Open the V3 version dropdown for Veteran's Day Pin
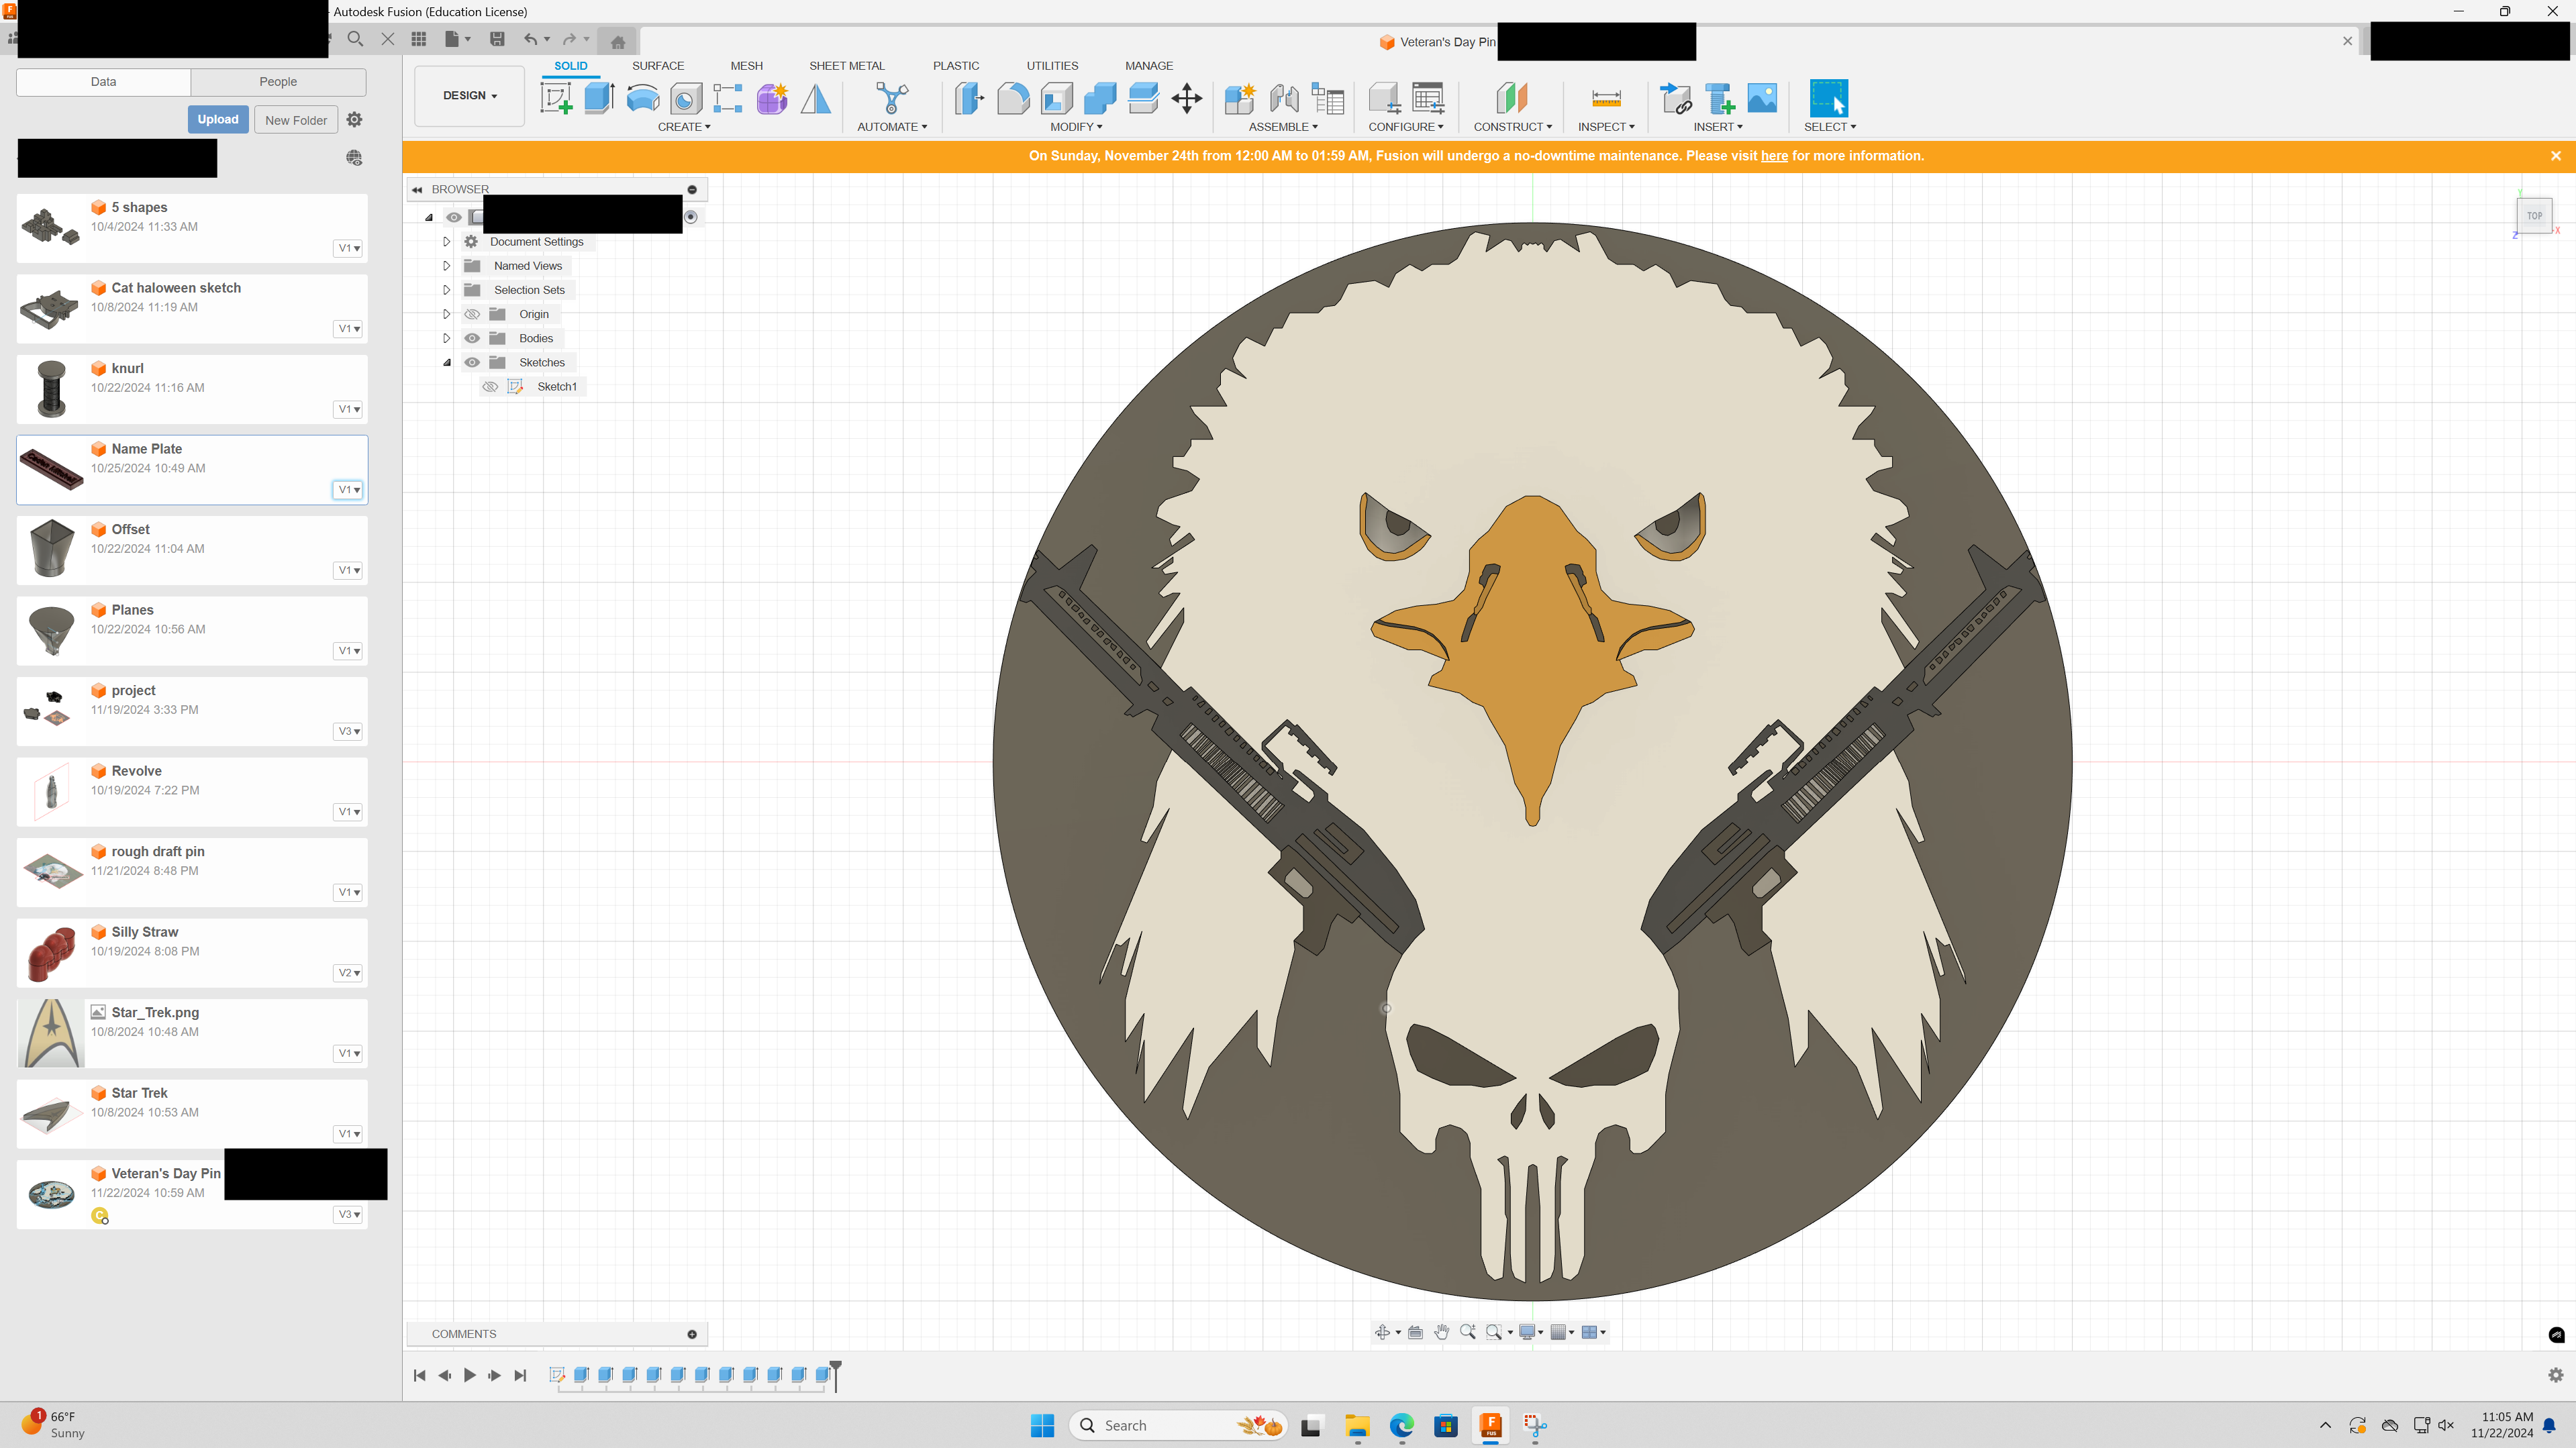This screenshot has width=2576, height=1448. click(348, 1214)
